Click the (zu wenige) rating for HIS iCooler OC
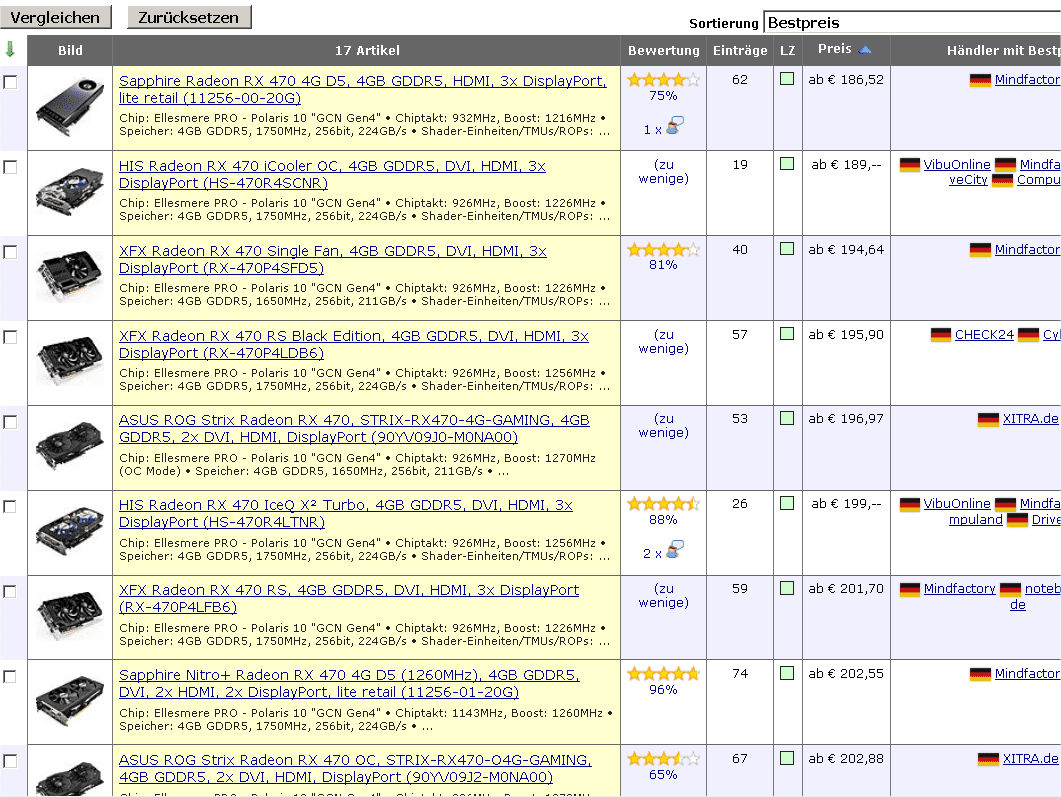This screenshot has height=797, width=1061. [663, 171]
